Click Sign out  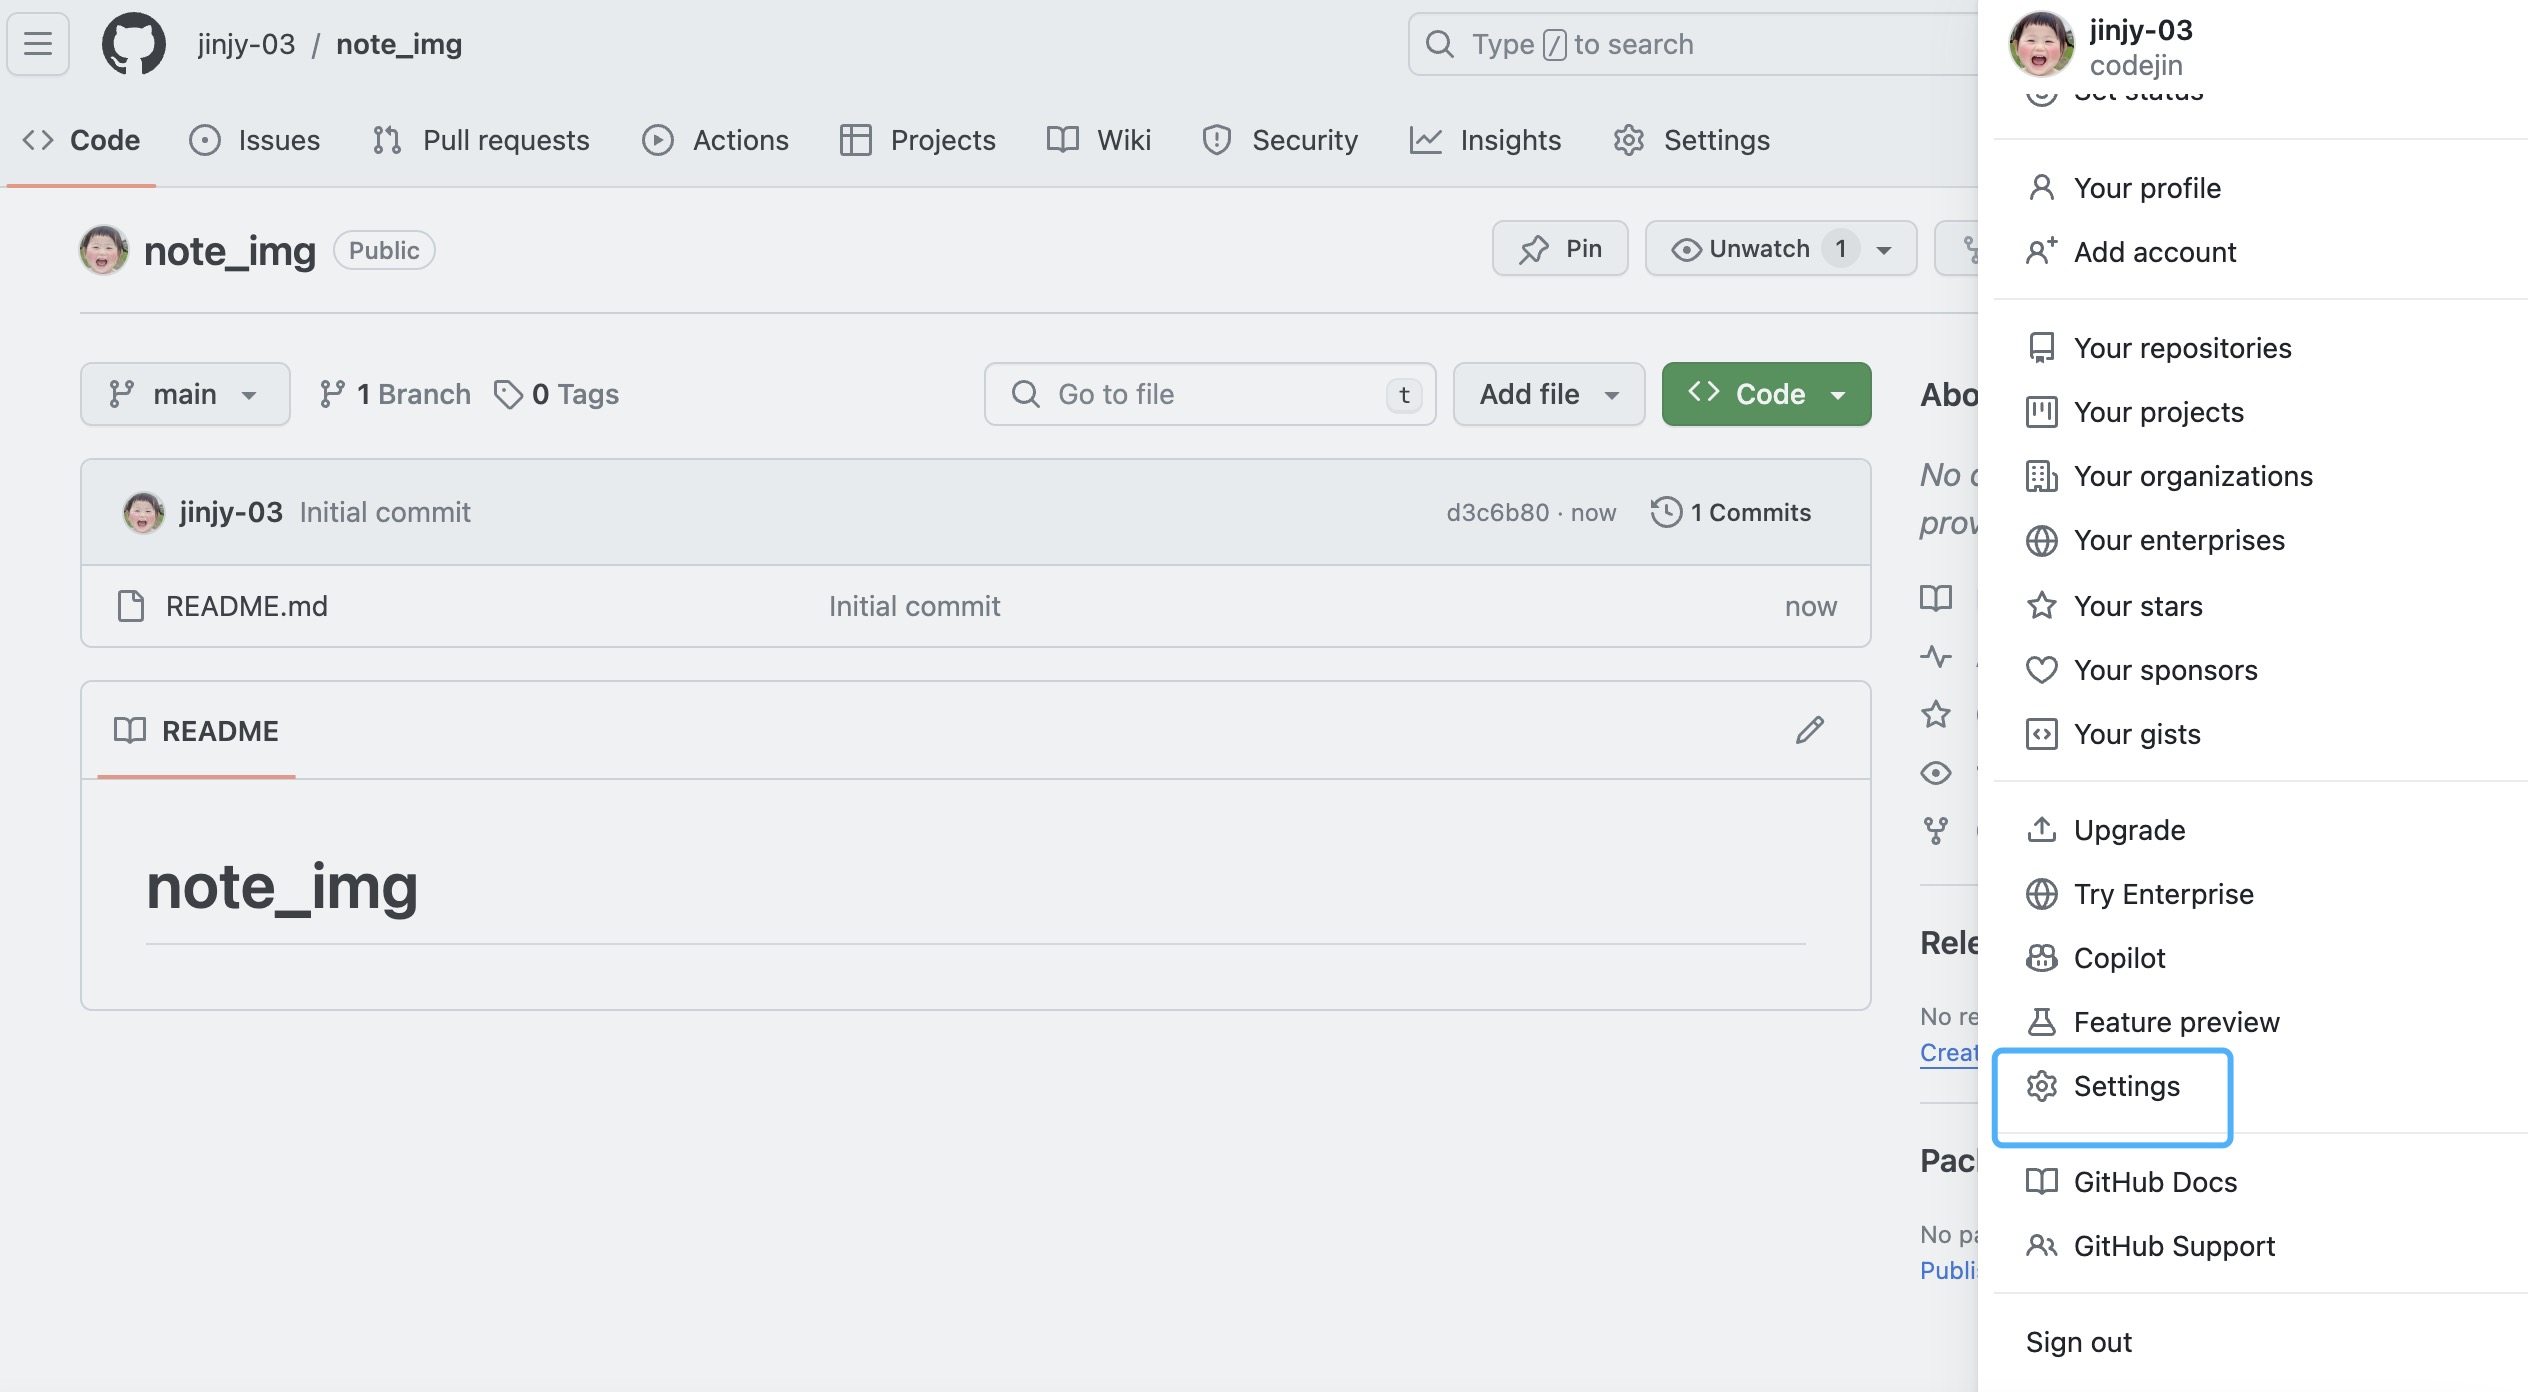pos(2078,1342)
